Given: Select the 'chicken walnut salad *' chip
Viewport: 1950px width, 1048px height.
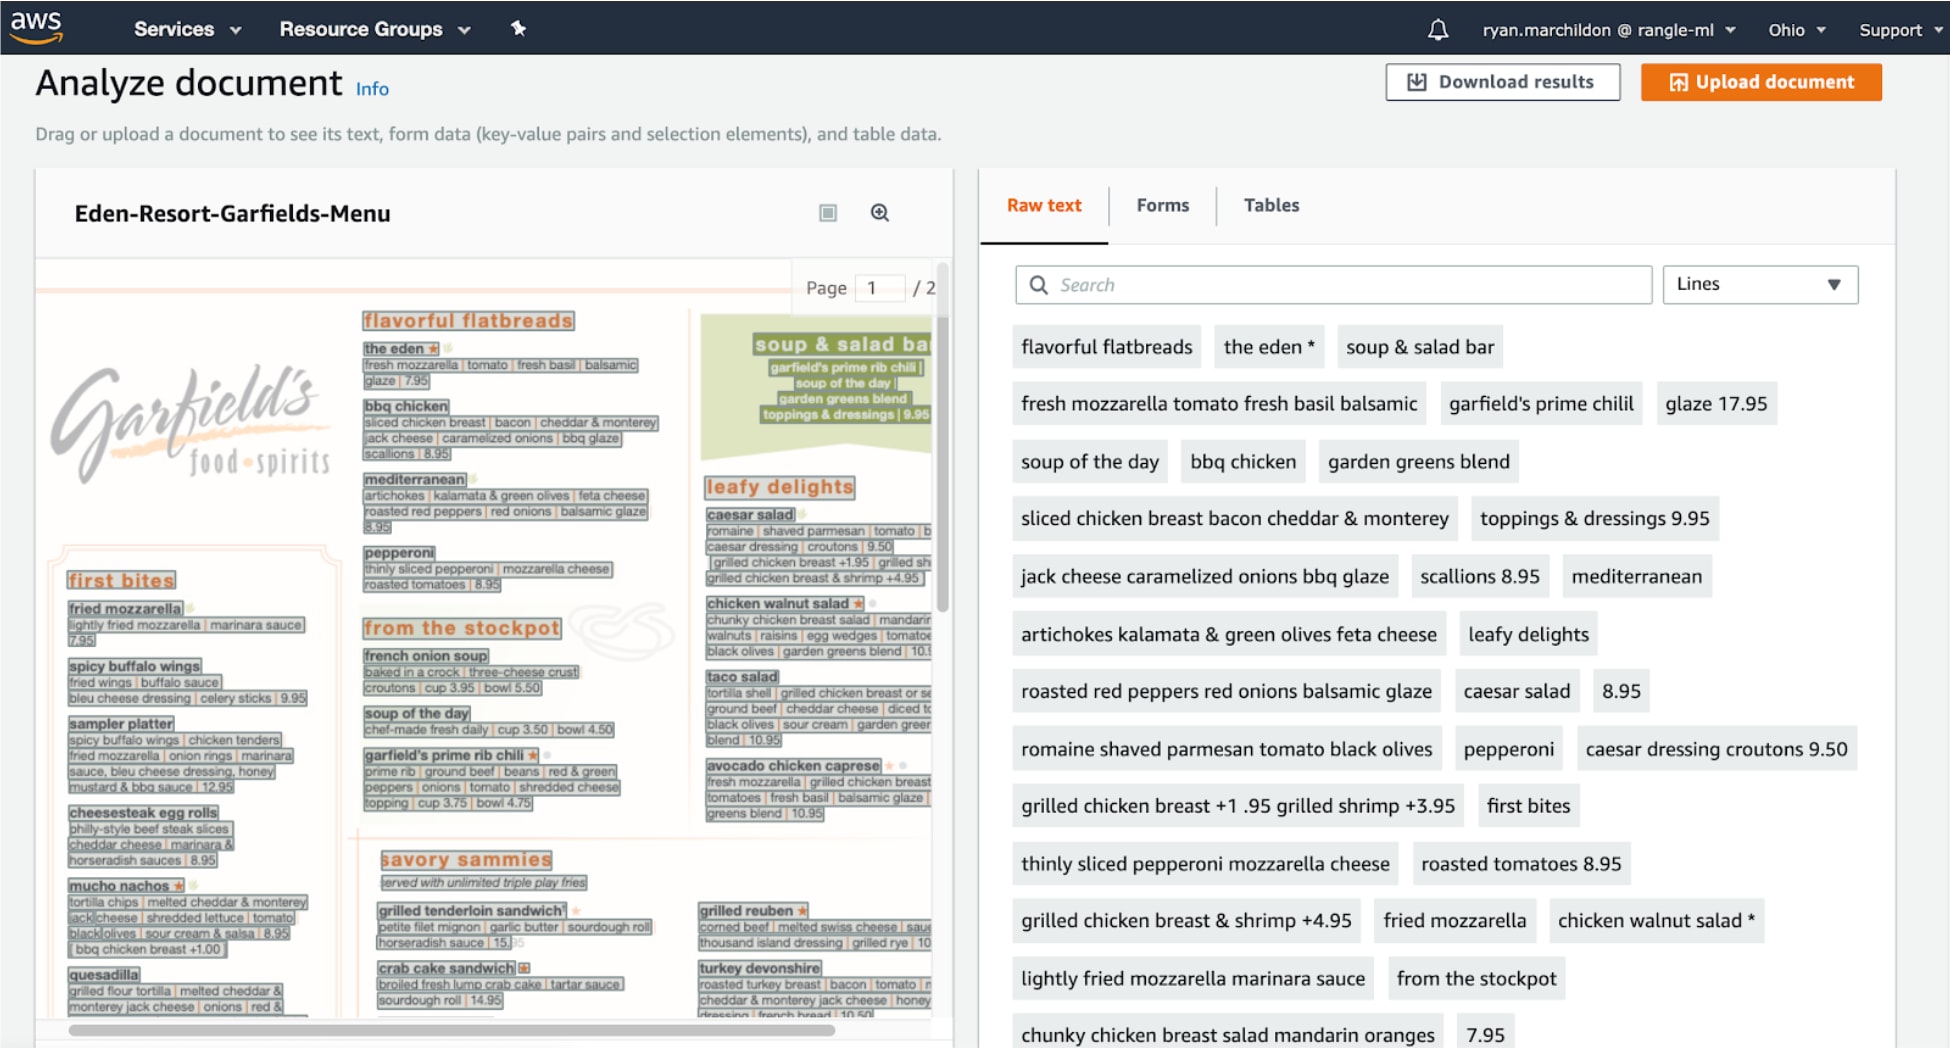Looking at the screenshot, I should (1656, 922).
